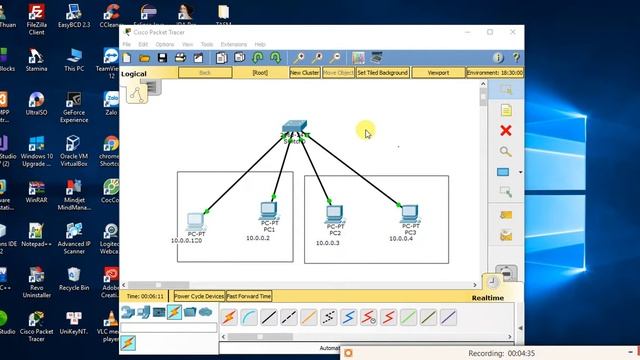
Task: Click the Connections subcategory lightning icon
Action: (x=128, y=343)
